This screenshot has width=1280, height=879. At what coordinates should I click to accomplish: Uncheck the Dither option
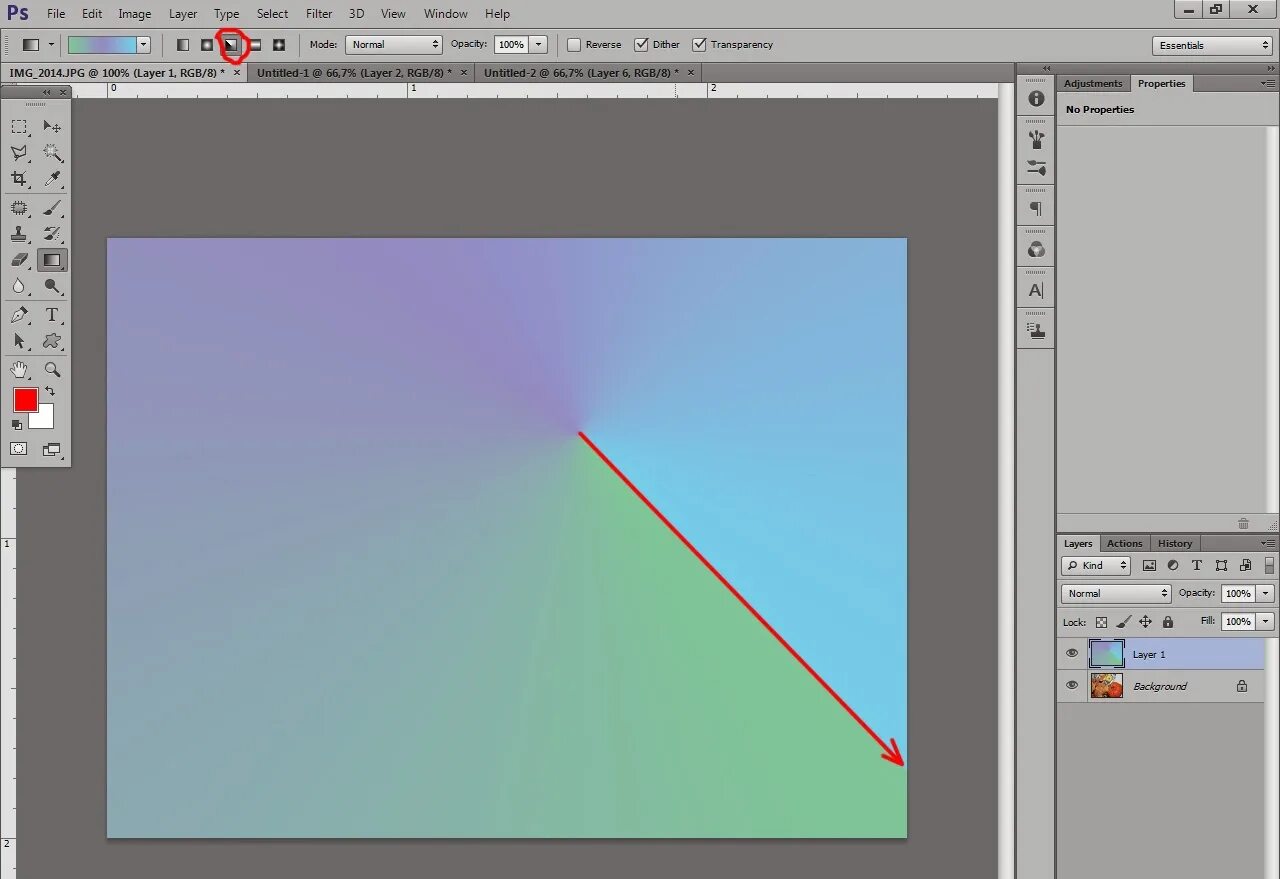click(x=642, y=45)
